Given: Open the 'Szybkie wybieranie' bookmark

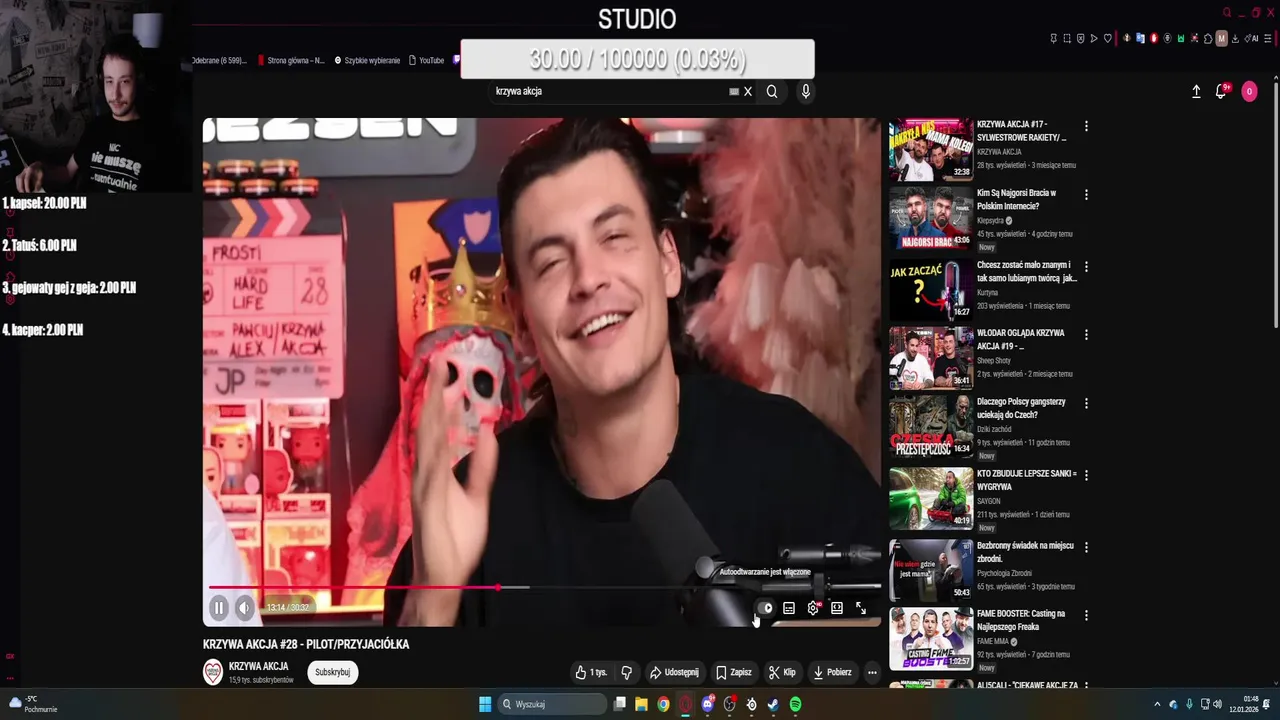Looking at the screenshot, I should pos(367,60).
